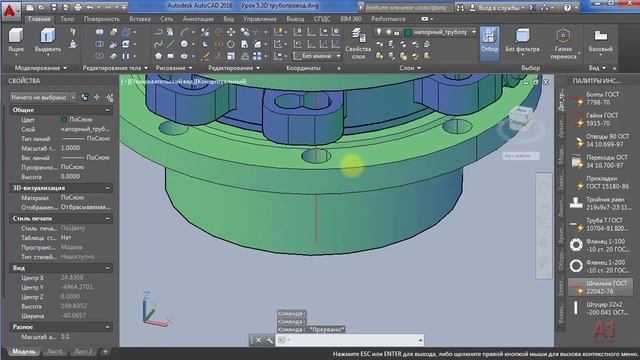Open the Вставка ribbon tab

[x=140, y=19]
